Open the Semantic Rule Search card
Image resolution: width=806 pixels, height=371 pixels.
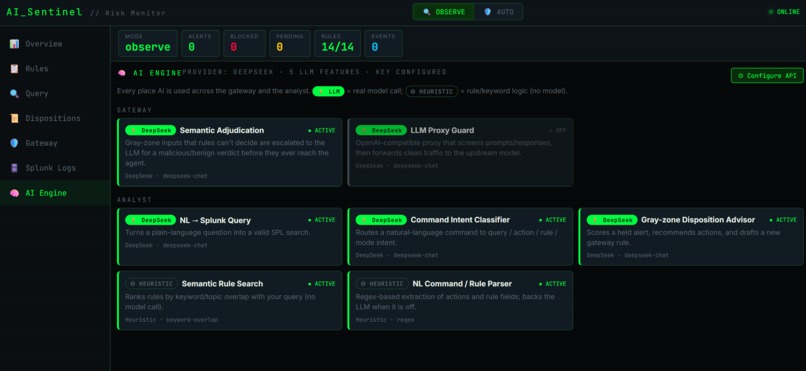[230, 301]
